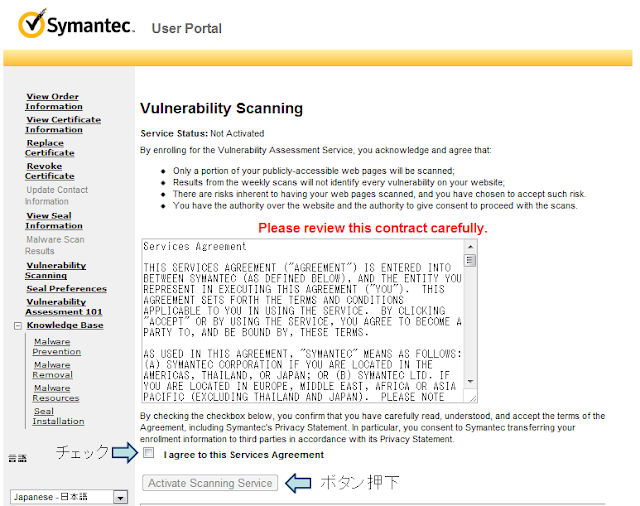Click the 'Vulnerability Scanning' page heading
This screenshot has width=640, height=506.
[x=221, y=108]
